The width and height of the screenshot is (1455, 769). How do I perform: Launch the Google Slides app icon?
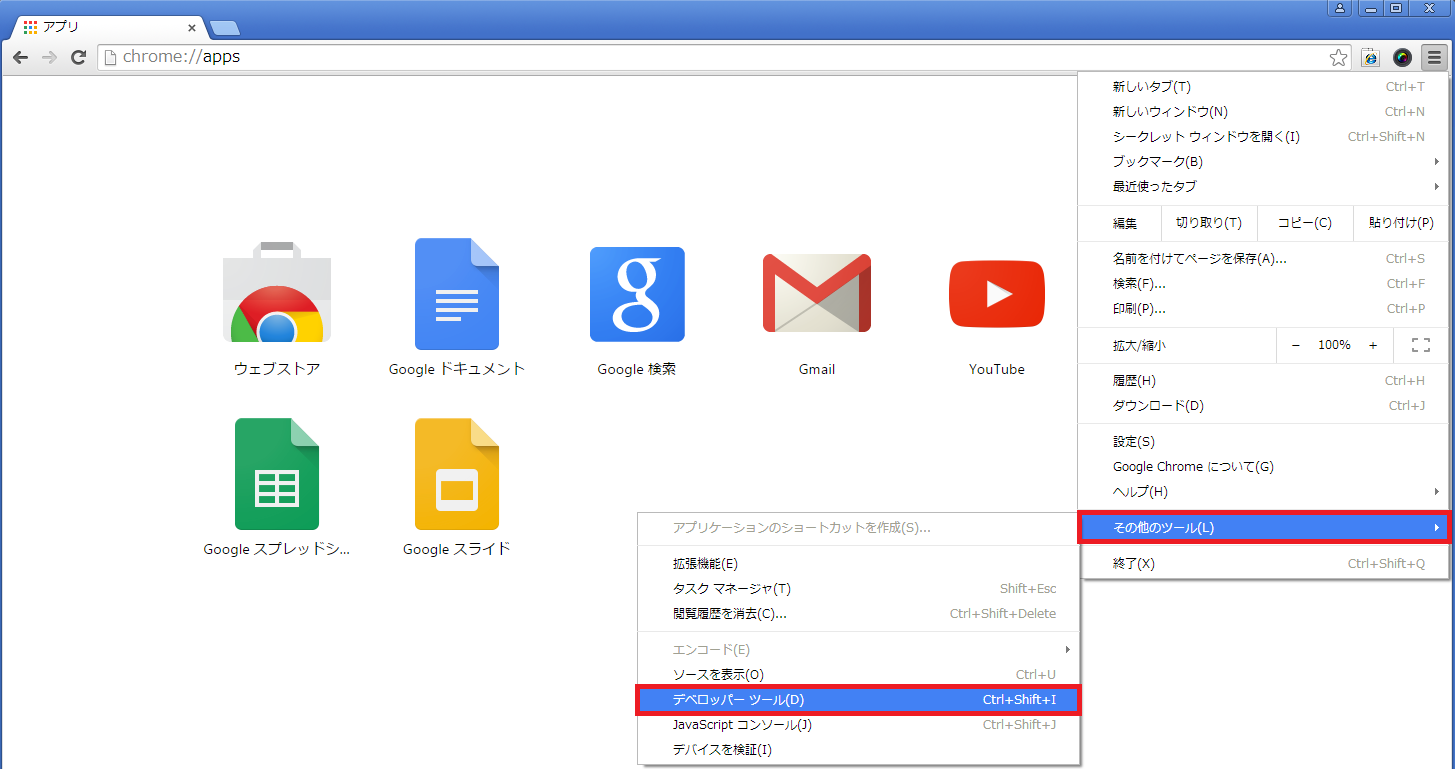tap(457, 473)
